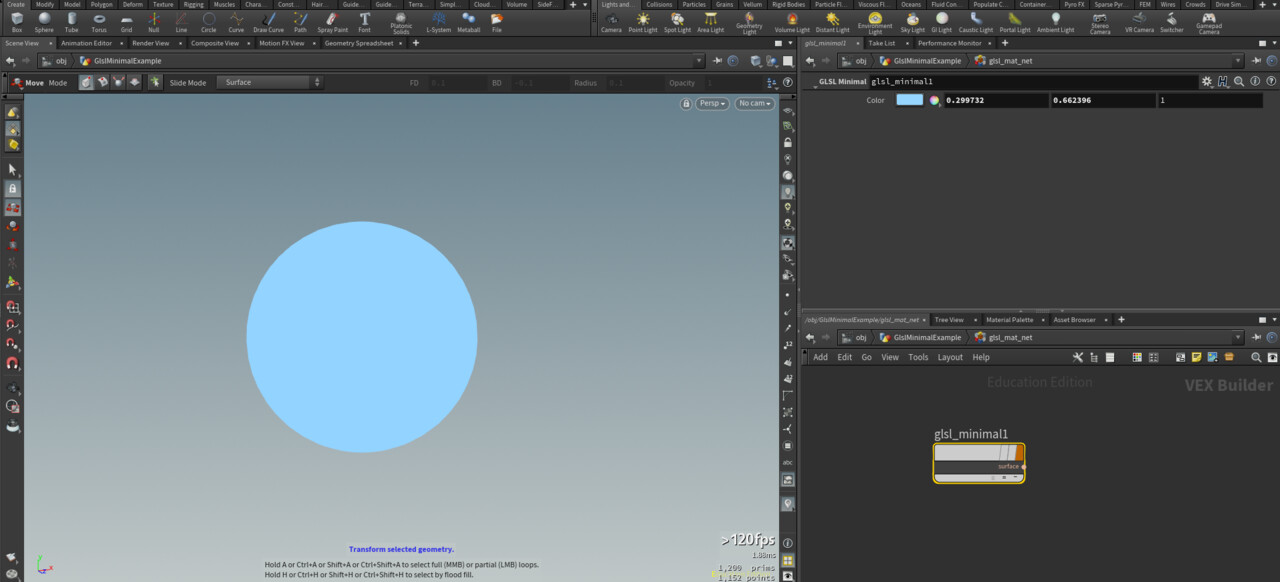Open the Tools menu in the network editor
This screenshot has width=1280, height=582.
tap(918, 356)
